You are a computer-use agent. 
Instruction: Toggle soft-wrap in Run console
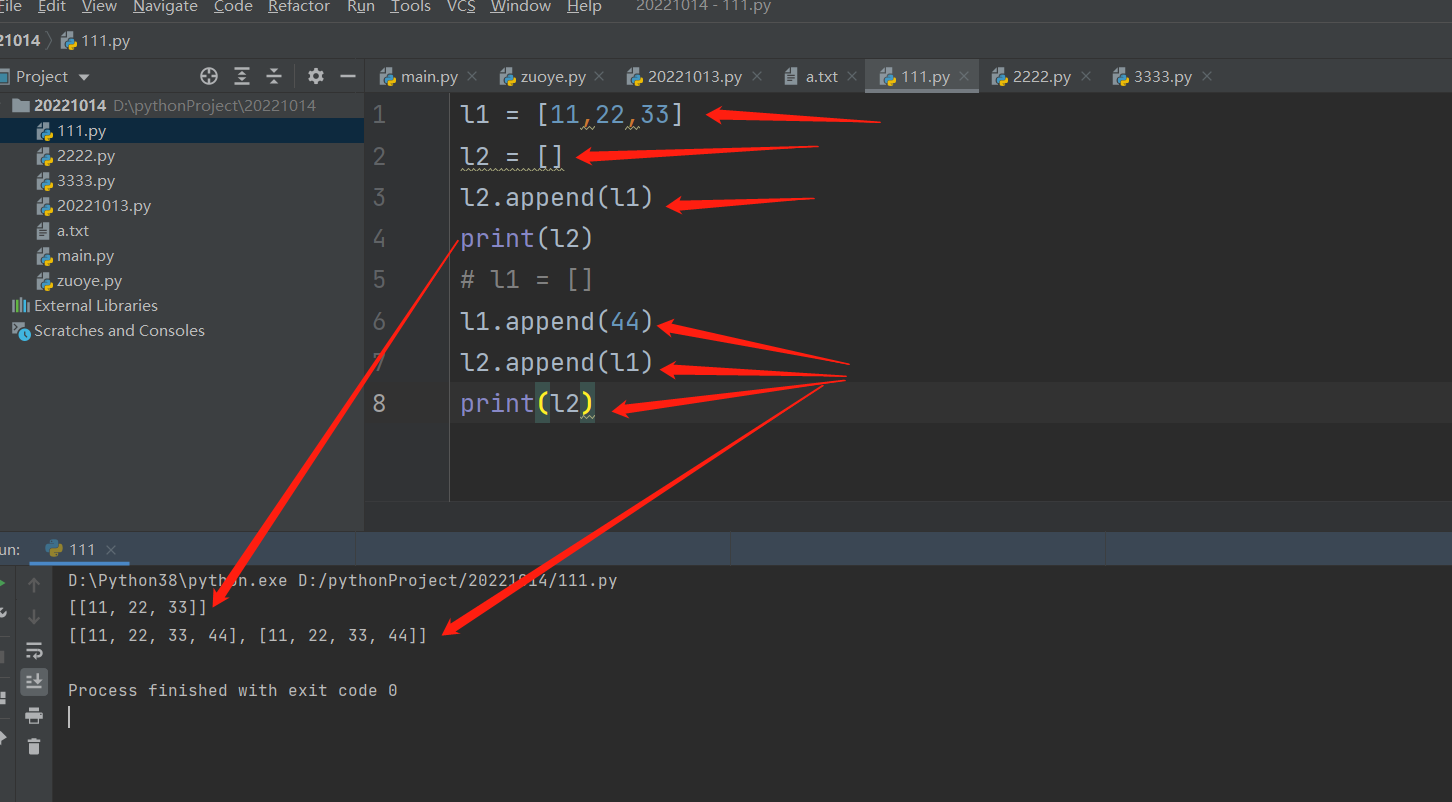[x=34, y=650]
